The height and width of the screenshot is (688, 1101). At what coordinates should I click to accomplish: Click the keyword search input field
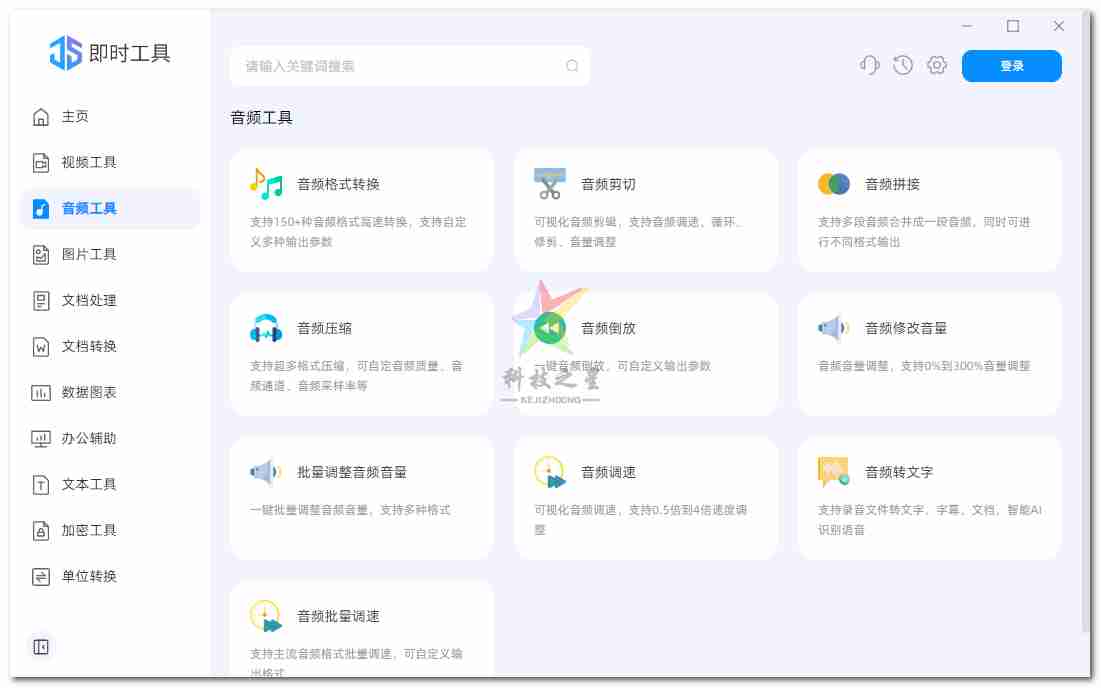coord(410,65)
